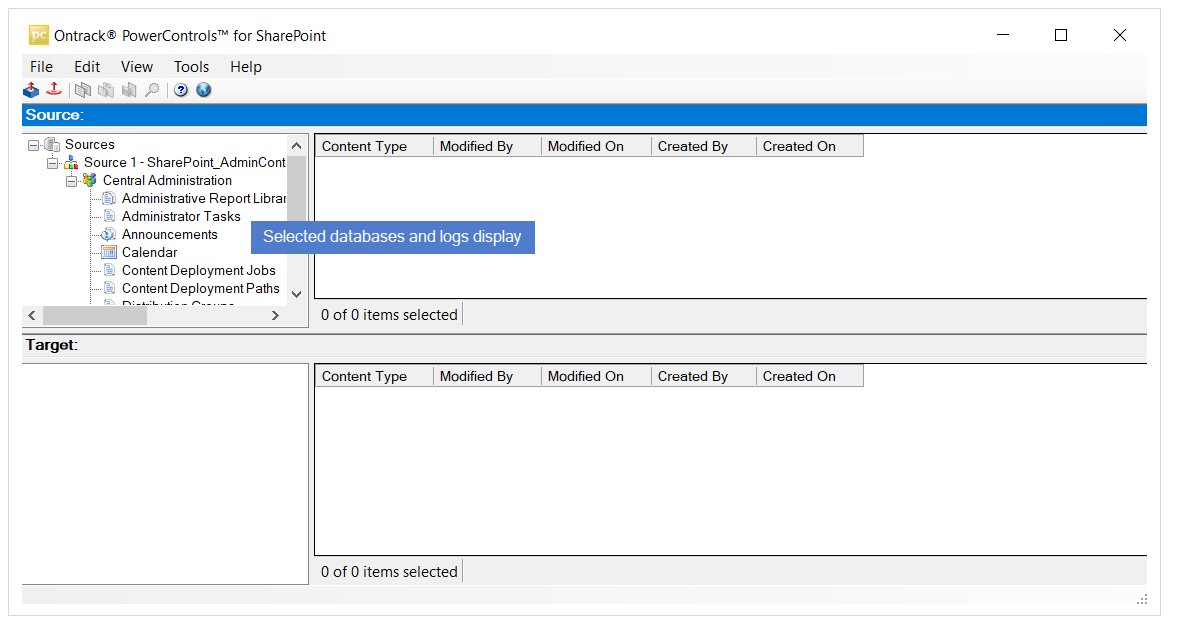Click Source pane '0 of 0 items selected' status

tap(389, 315)
